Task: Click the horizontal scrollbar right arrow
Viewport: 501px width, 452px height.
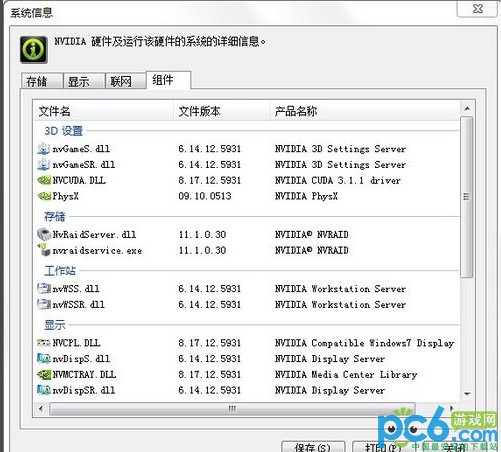Action: [x=452, y=408]
